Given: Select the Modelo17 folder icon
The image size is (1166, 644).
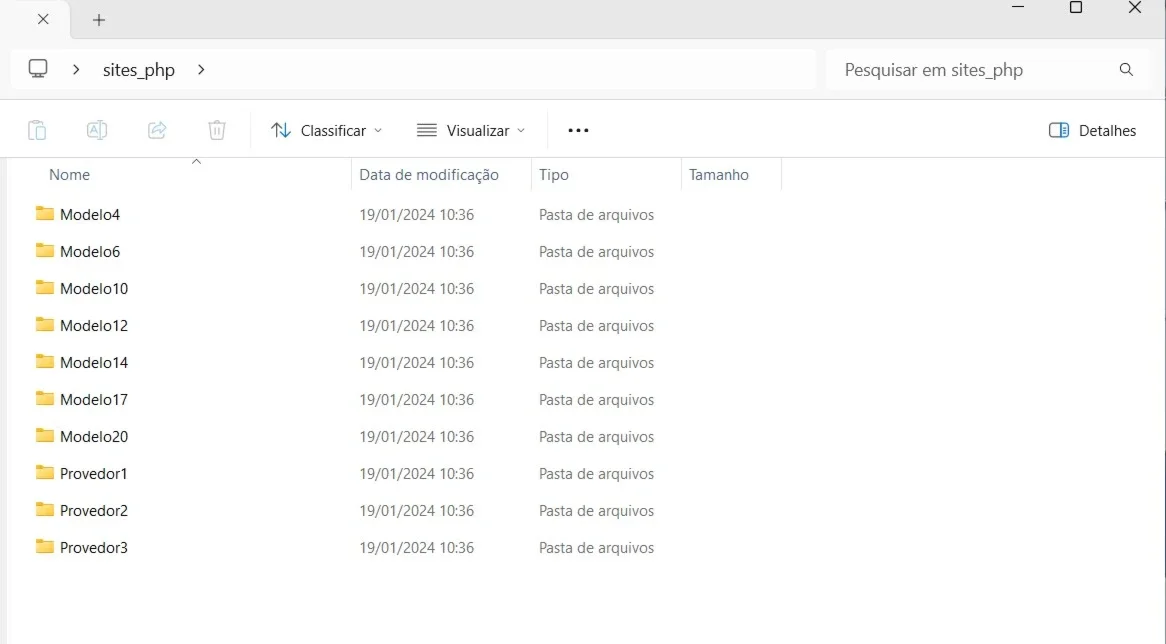Looking at the screenshot, I should point(45,399).
